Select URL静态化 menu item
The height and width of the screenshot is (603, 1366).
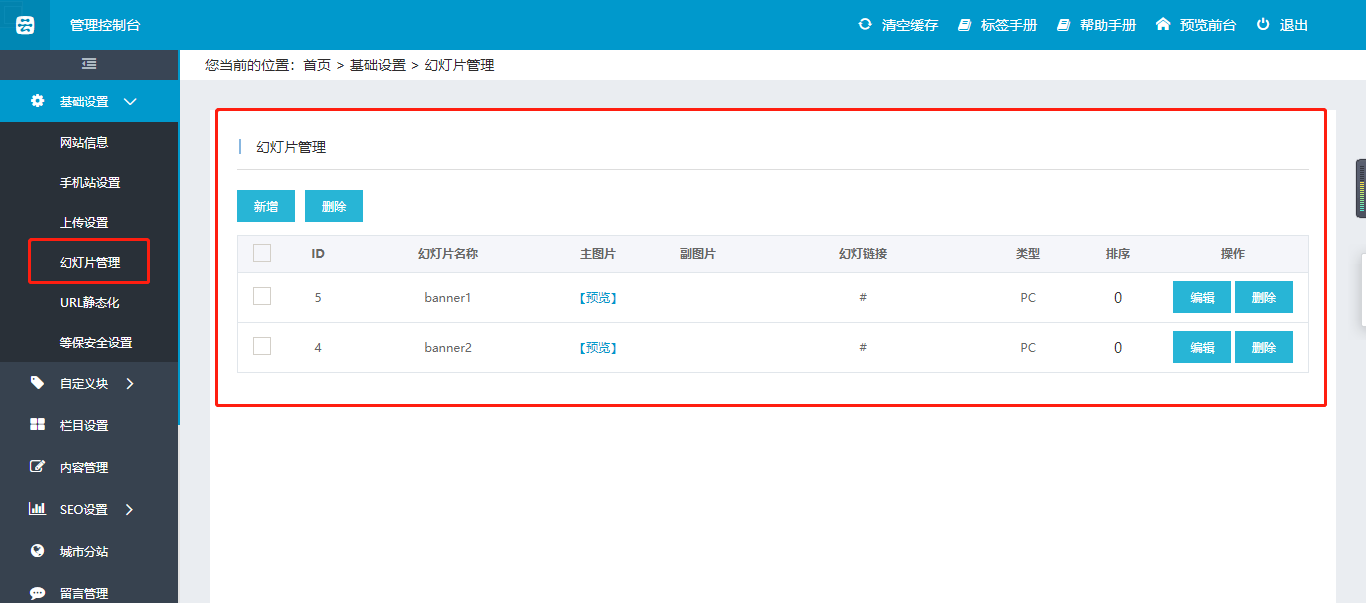point(89,303)
